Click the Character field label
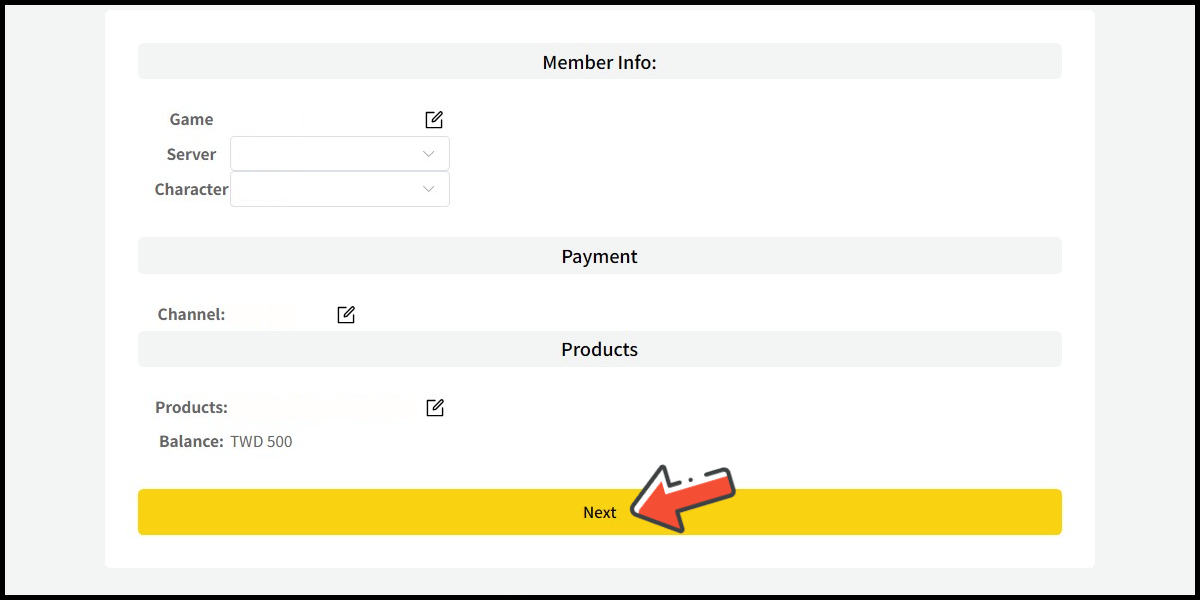This screenshot has width=1200, height=600. tap(191, 189)
